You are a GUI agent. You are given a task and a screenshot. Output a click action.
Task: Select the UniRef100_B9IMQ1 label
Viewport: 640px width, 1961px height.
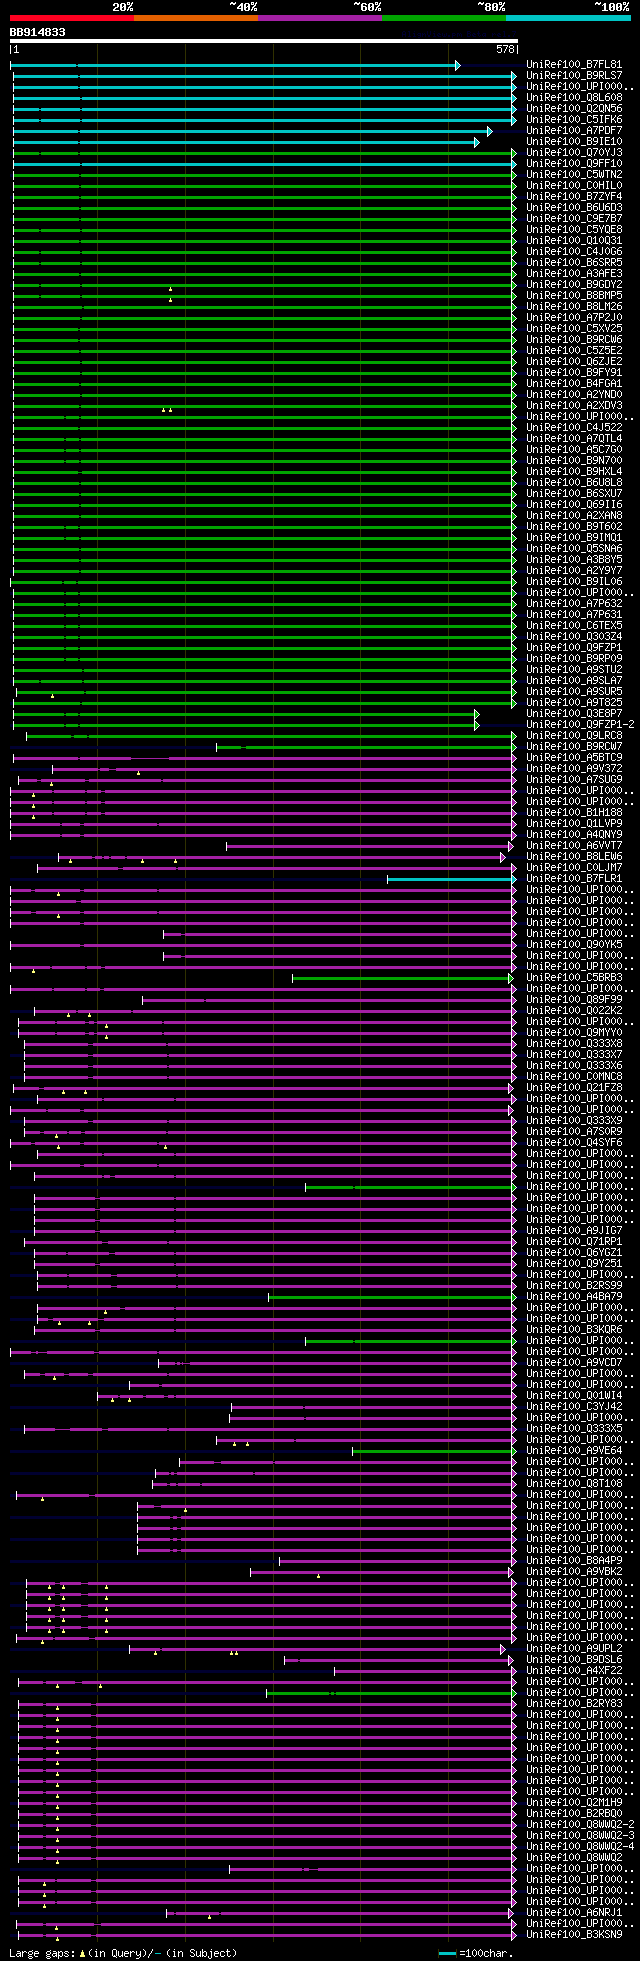[574, 538]
